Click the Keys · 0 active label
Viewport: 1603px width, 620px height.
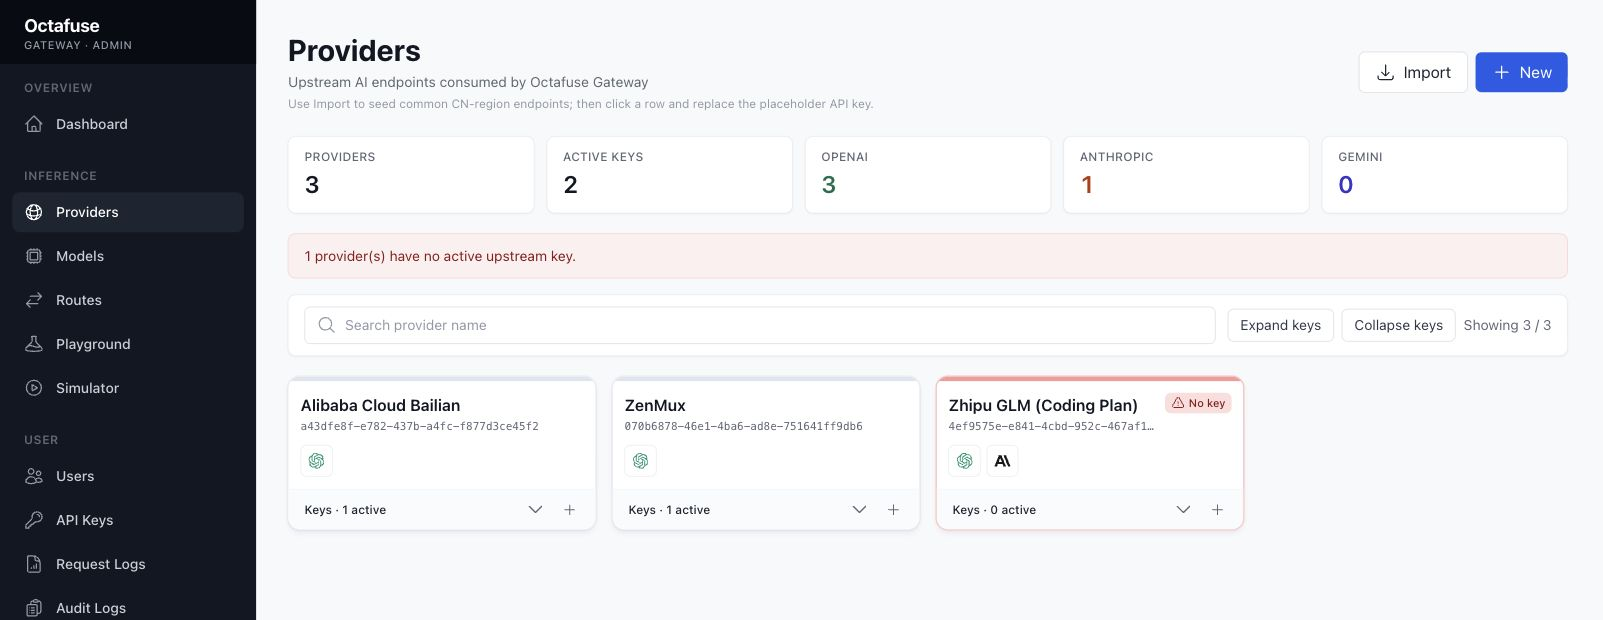pos(994,510)
